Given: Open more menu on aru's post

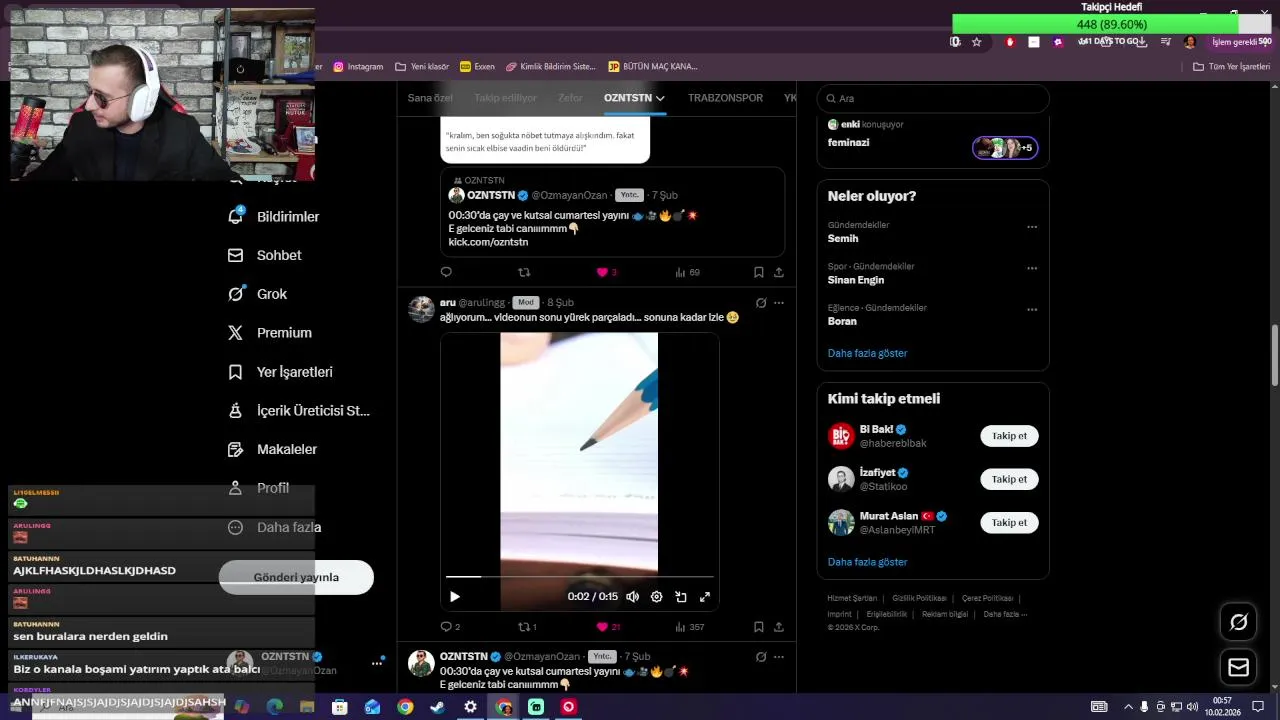Looking at the screenshot, I should click(x=778, y=303).
